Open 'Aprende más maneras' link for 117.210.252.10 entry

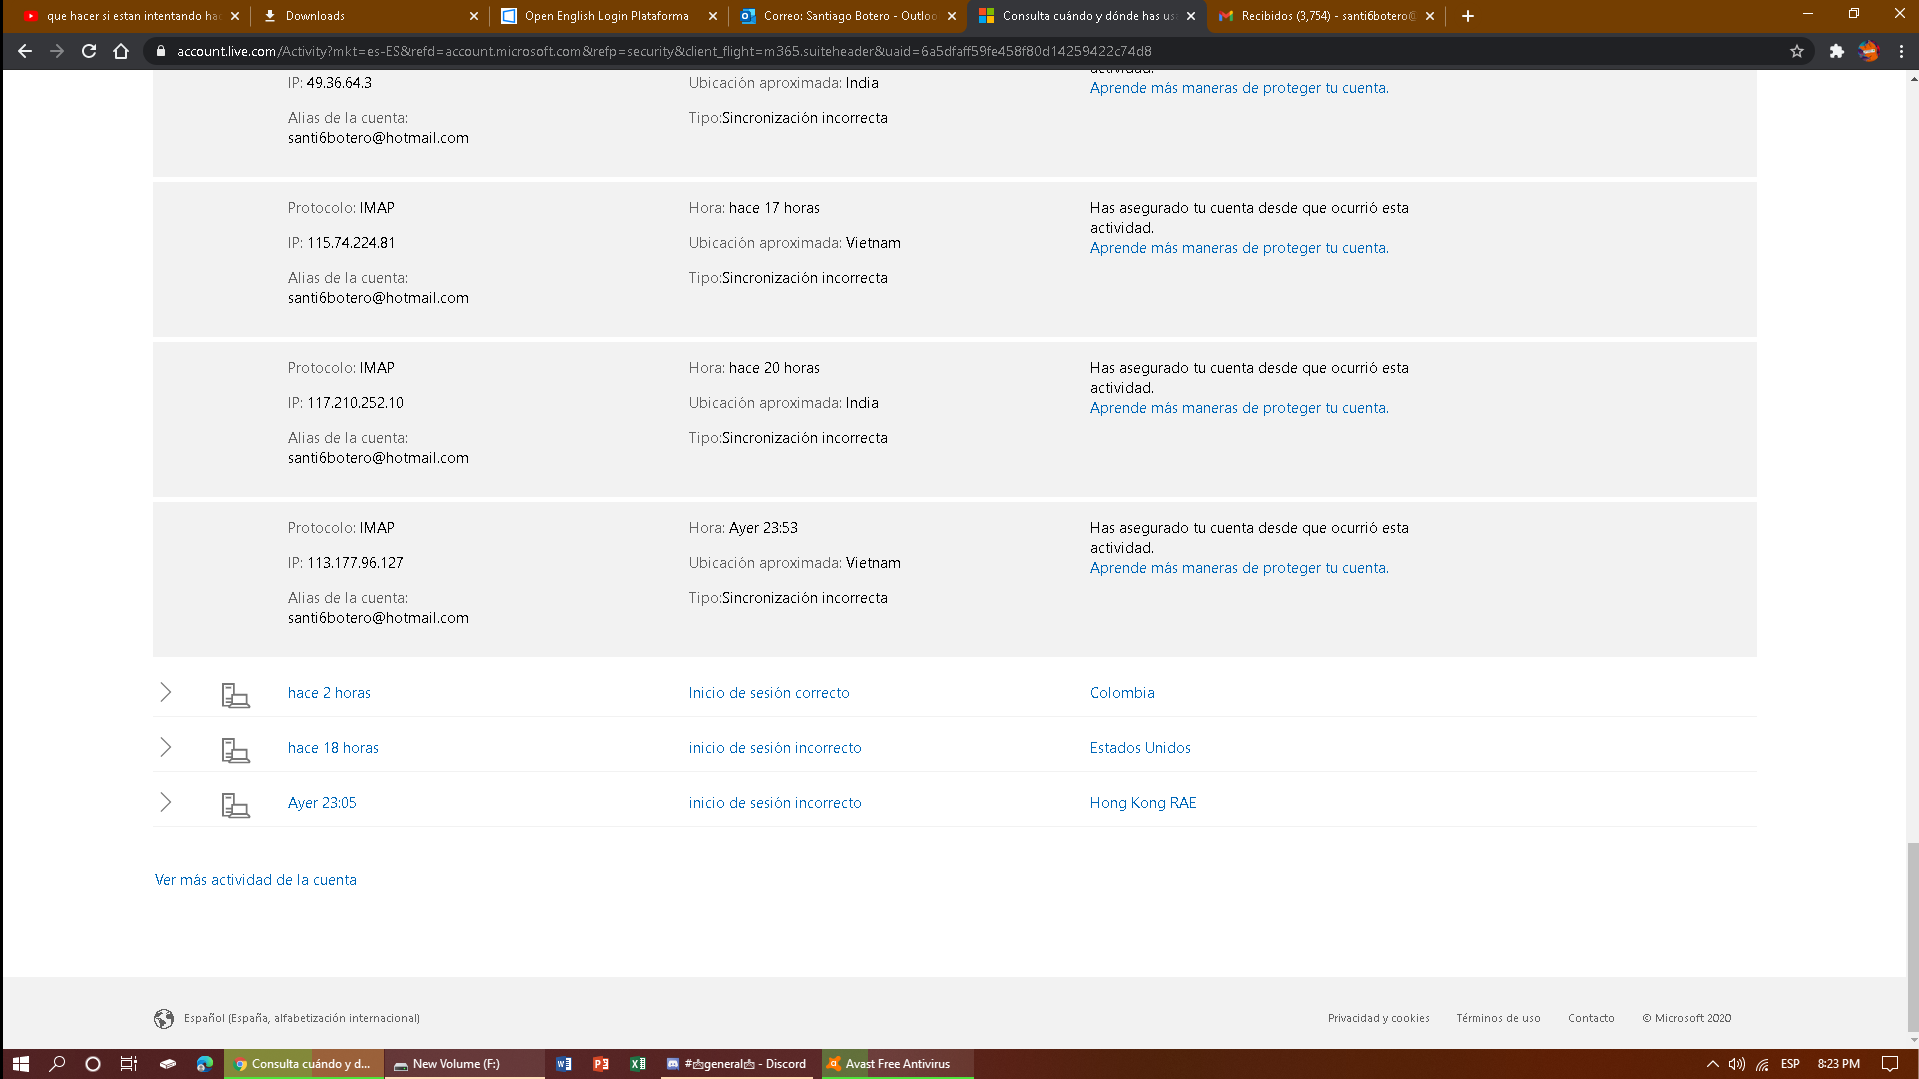1239,408
